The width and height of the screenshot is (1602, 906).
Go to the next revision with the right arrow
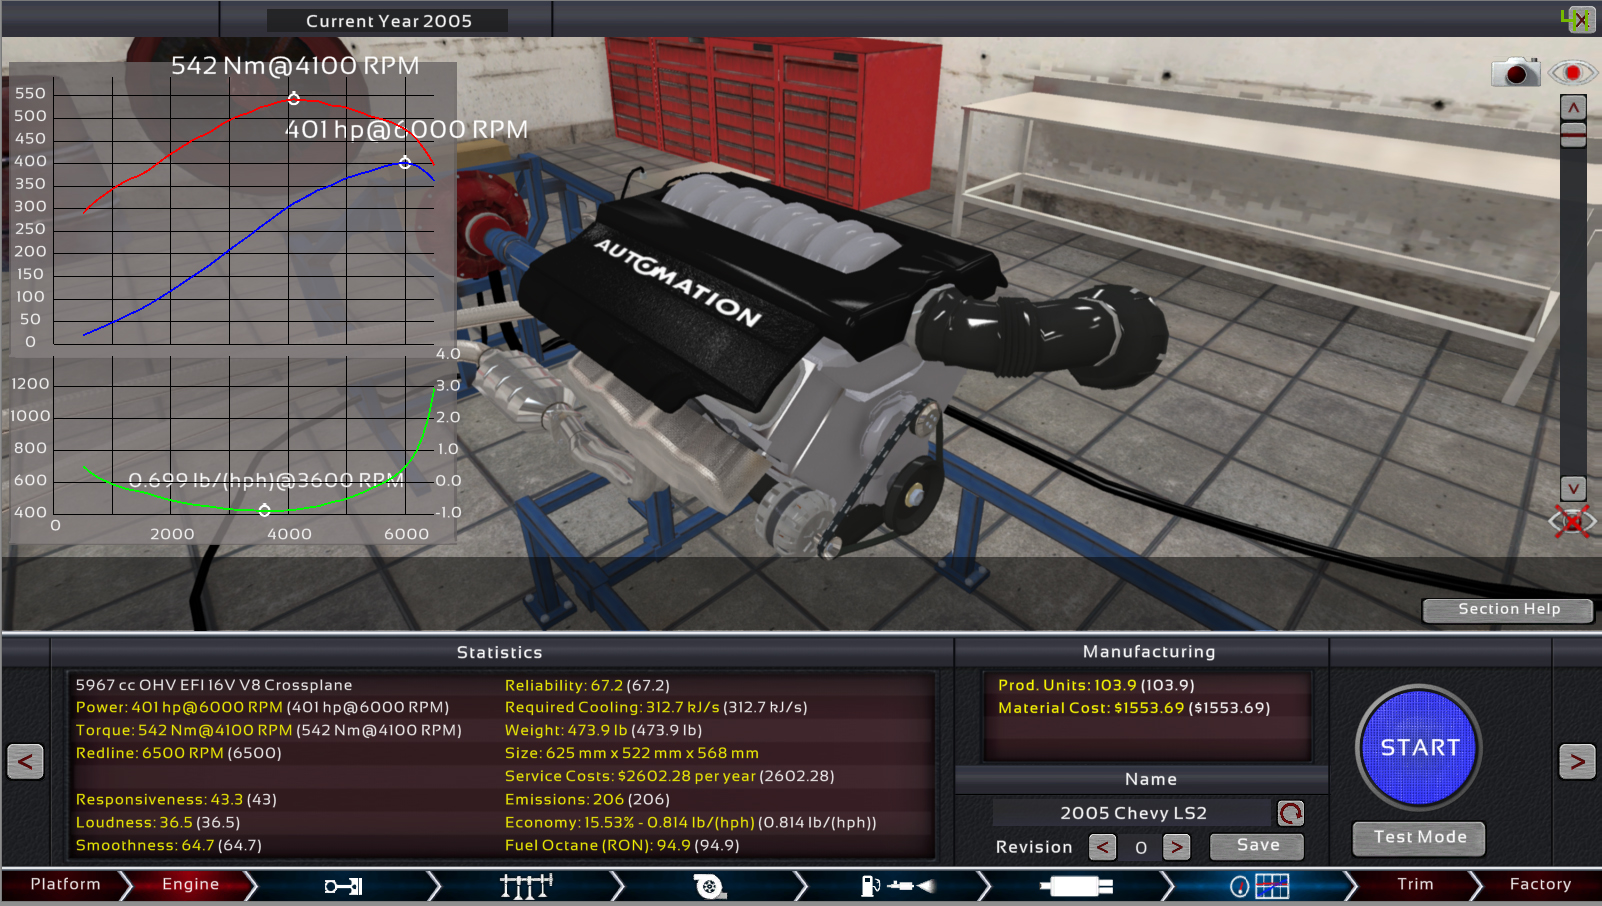(1177, 848)
